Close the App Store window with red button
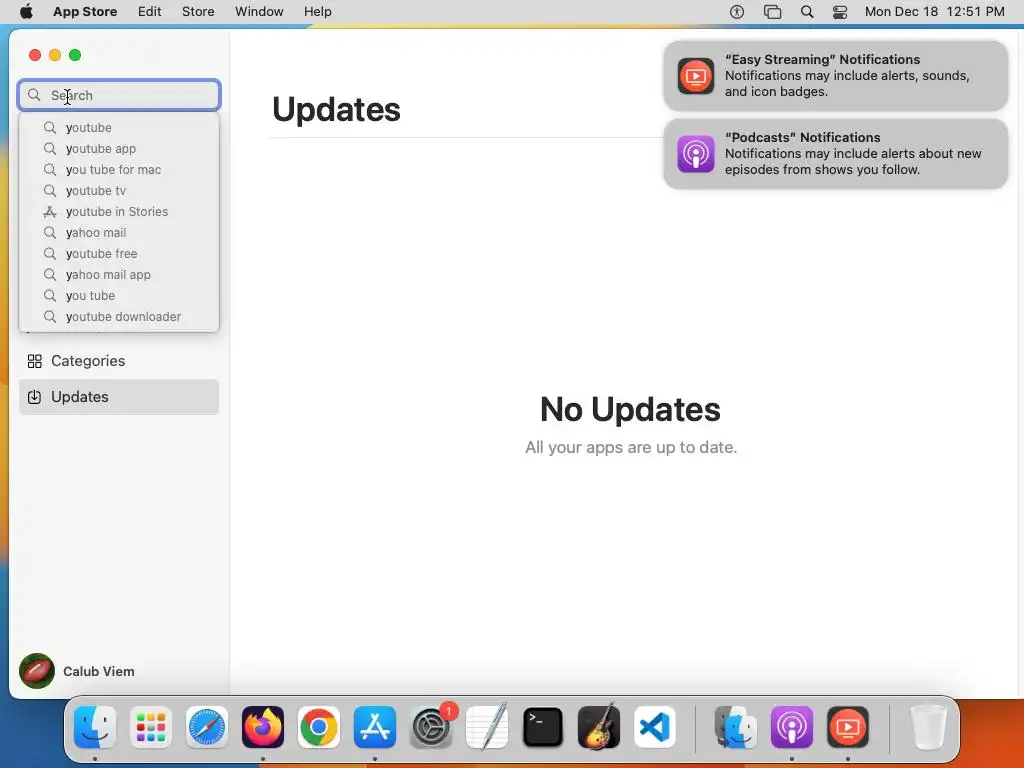The image size is (1024, 768). (x=35, y=55)
